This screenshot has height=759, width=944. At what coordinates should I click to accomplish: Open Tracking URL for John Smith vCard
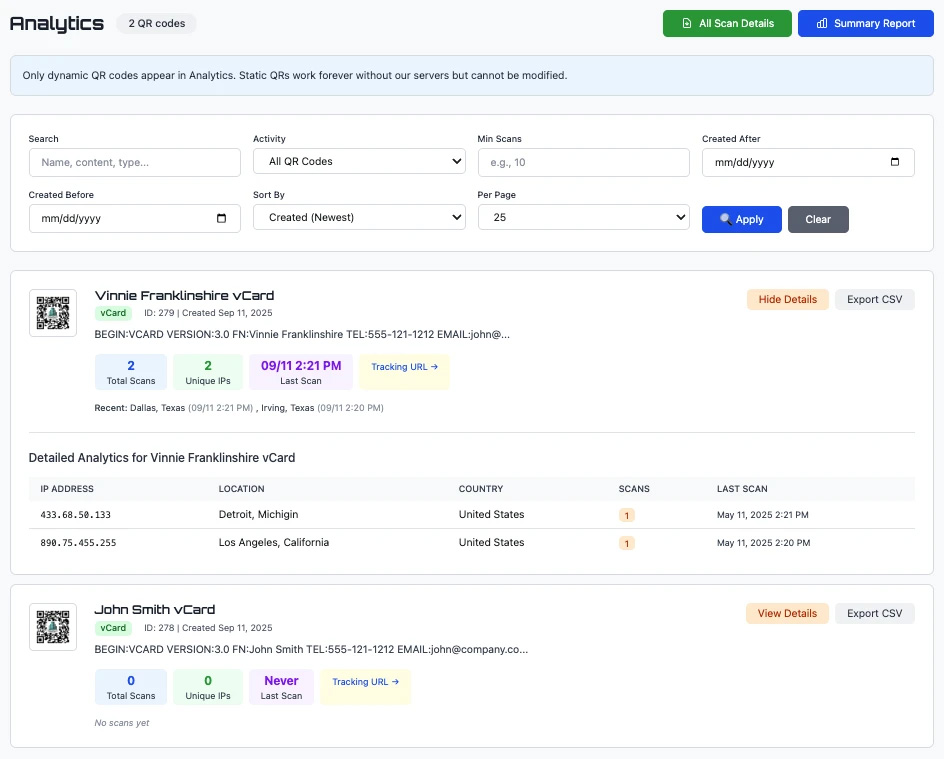click(x=365, y=682)
